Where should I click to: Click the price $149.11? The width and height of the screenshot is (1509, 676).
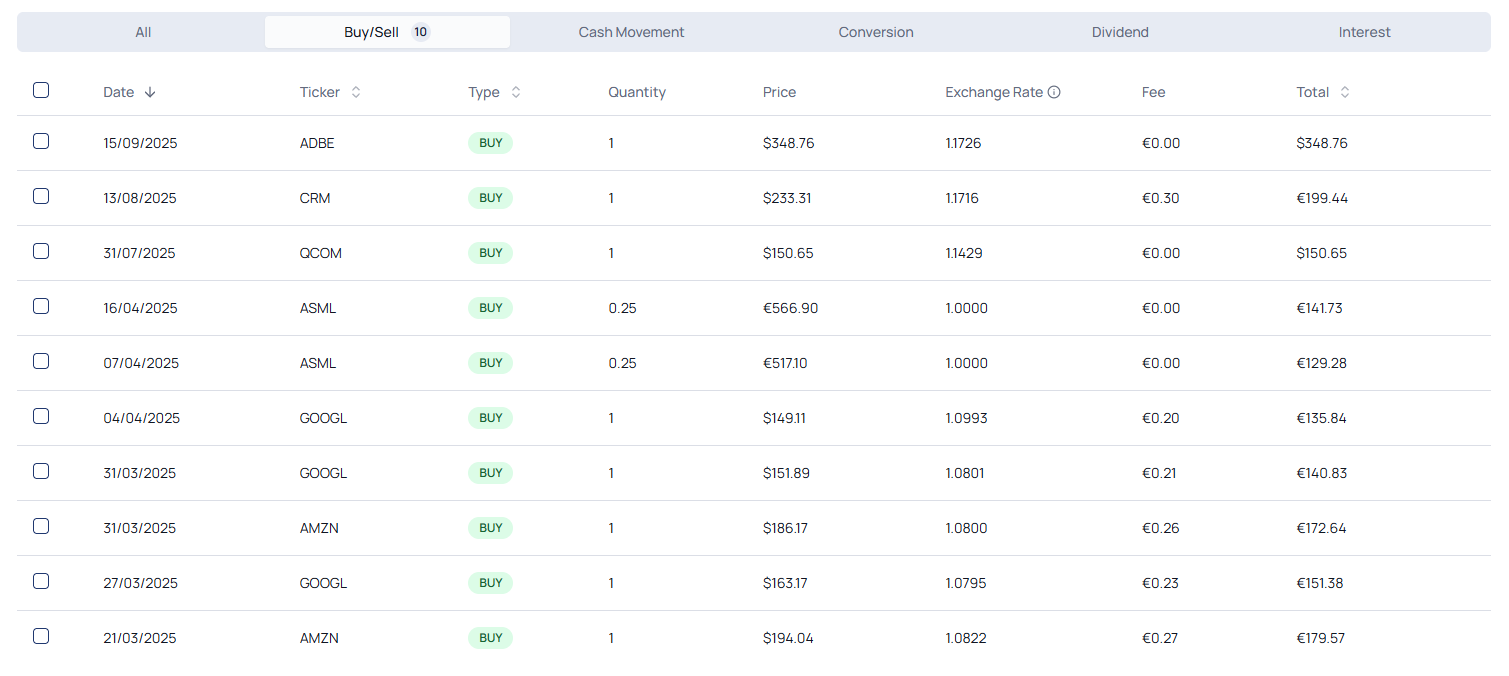point(784,418)
